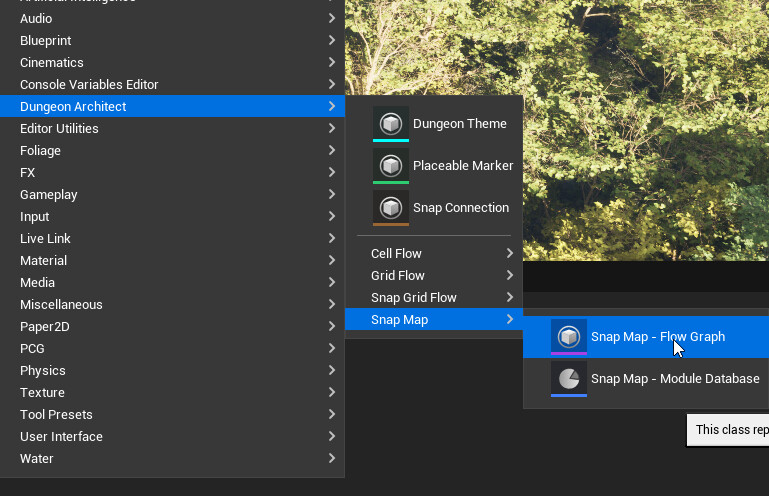Expand the Audio category chevron
Viewport: 769px width, 496px height.
click(332, 18)
